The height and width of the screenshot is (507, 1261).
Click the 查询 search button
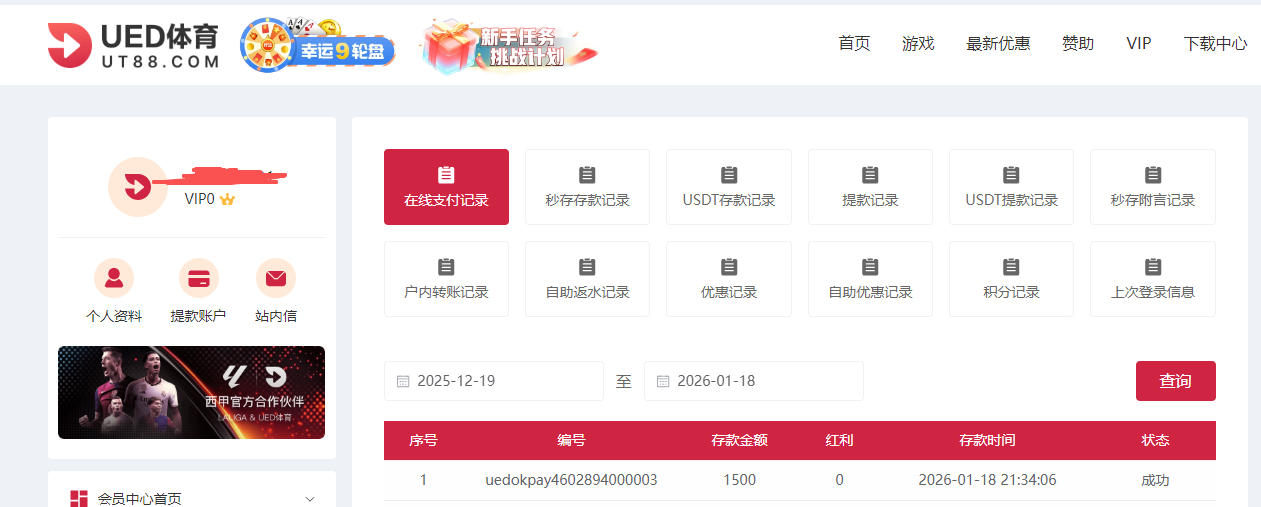click(1175, 381)
